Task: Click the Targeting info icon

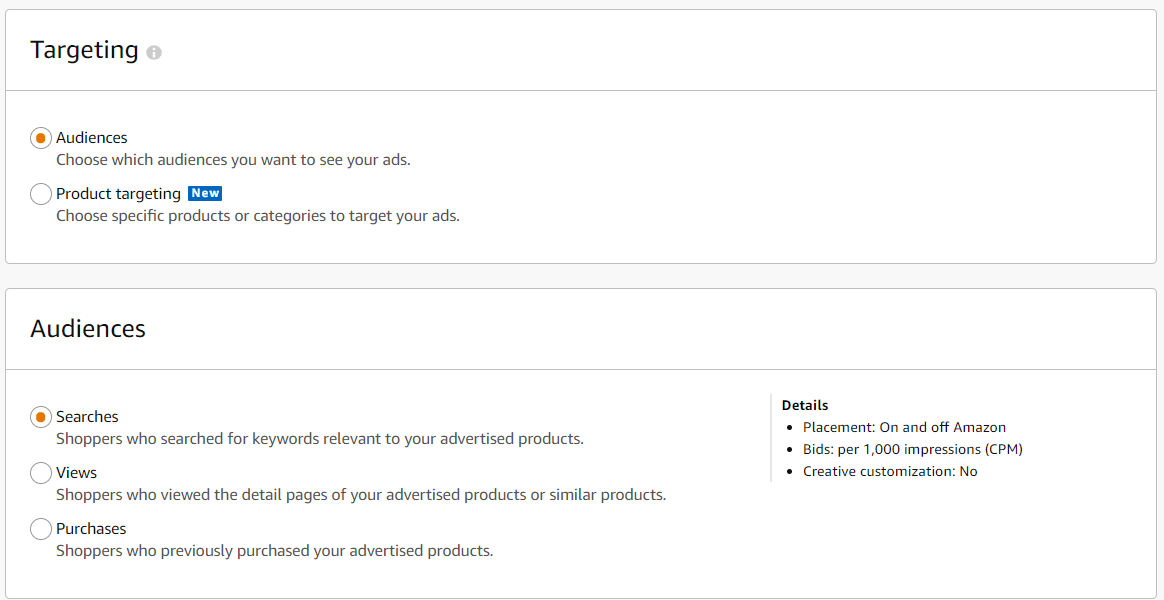Action: pyautogui.click(x=153, y=52)
